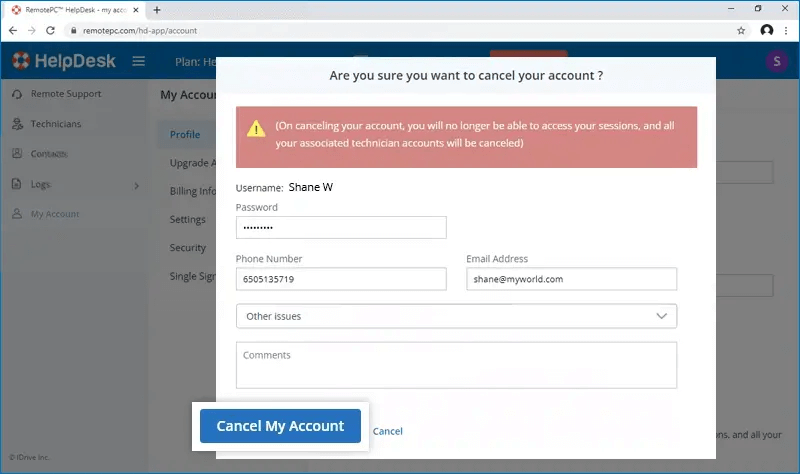The width and height of the screenshot is (800, 474).
Task: Expand the Logs sidebar submenu arrow
Action: click(x=136, y=185)
